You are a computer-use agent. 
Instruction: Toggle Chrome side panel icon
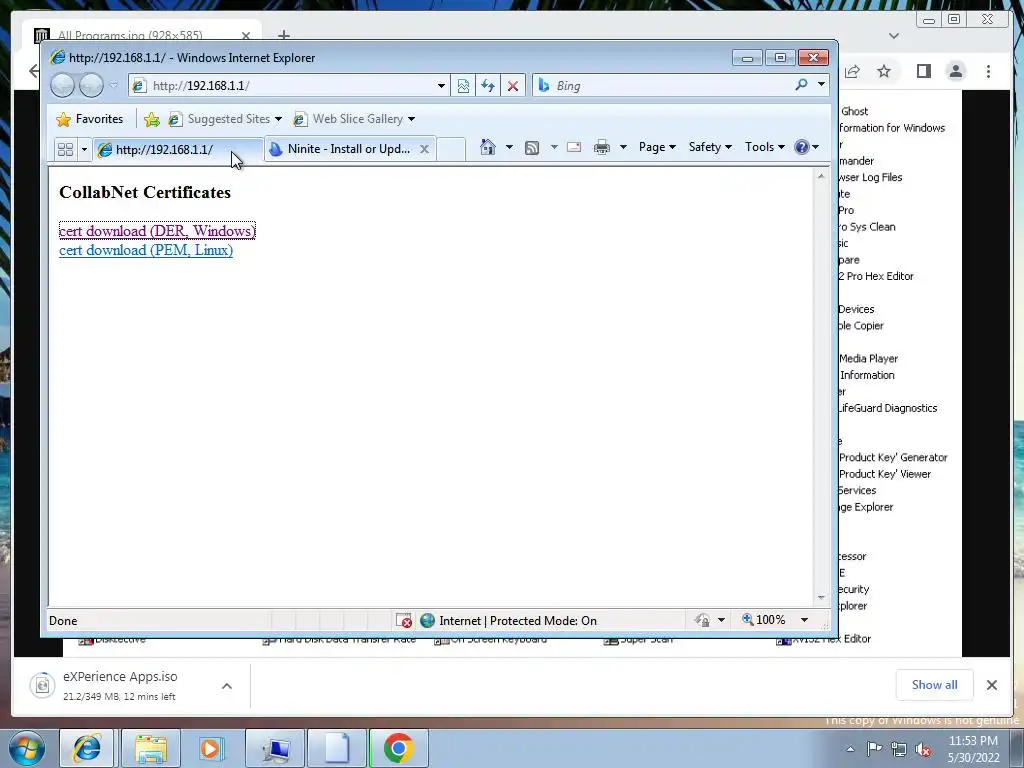coord(923,71)
